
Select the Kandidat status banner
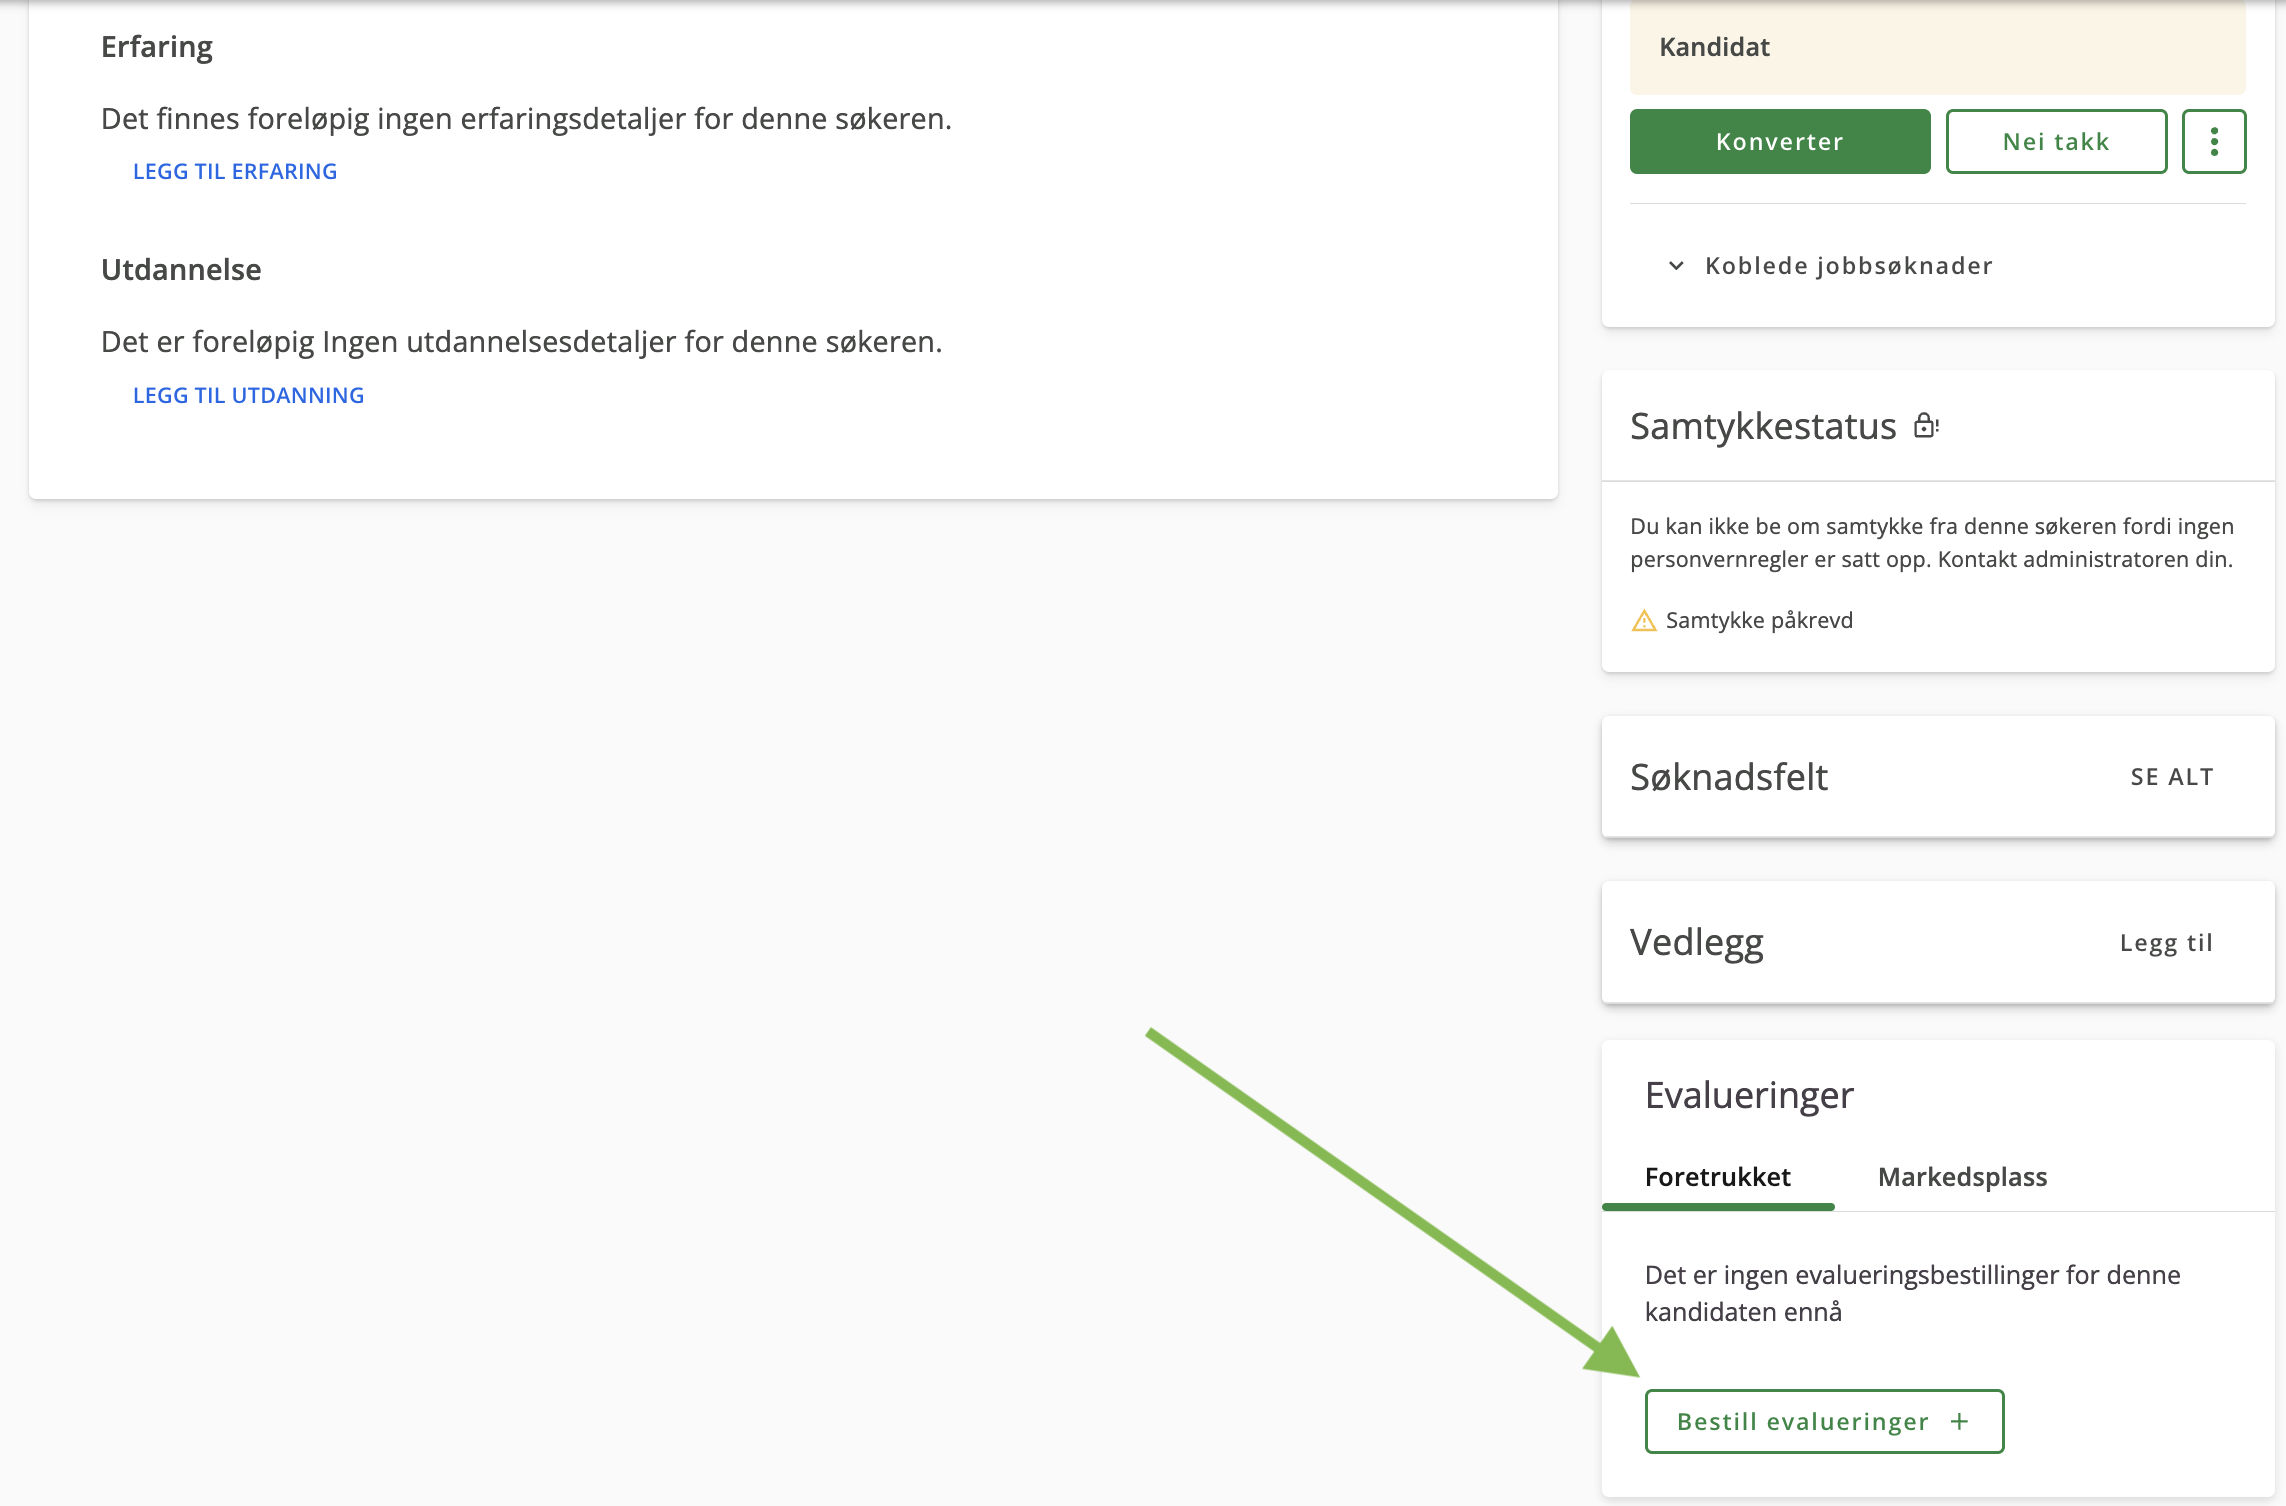click(1937, 47)
